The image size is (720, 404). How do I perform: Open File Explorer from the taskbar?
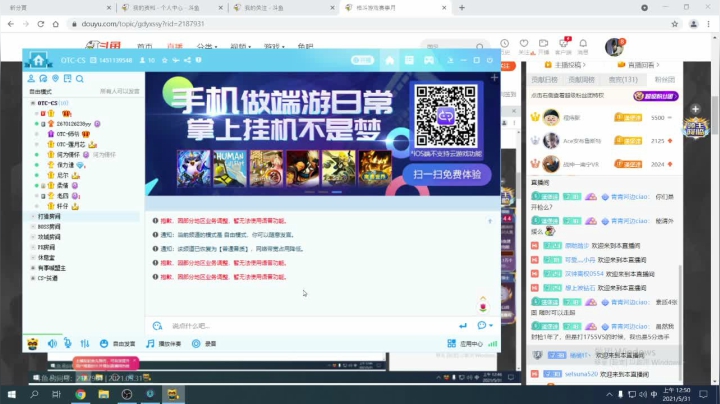[104, 394]
